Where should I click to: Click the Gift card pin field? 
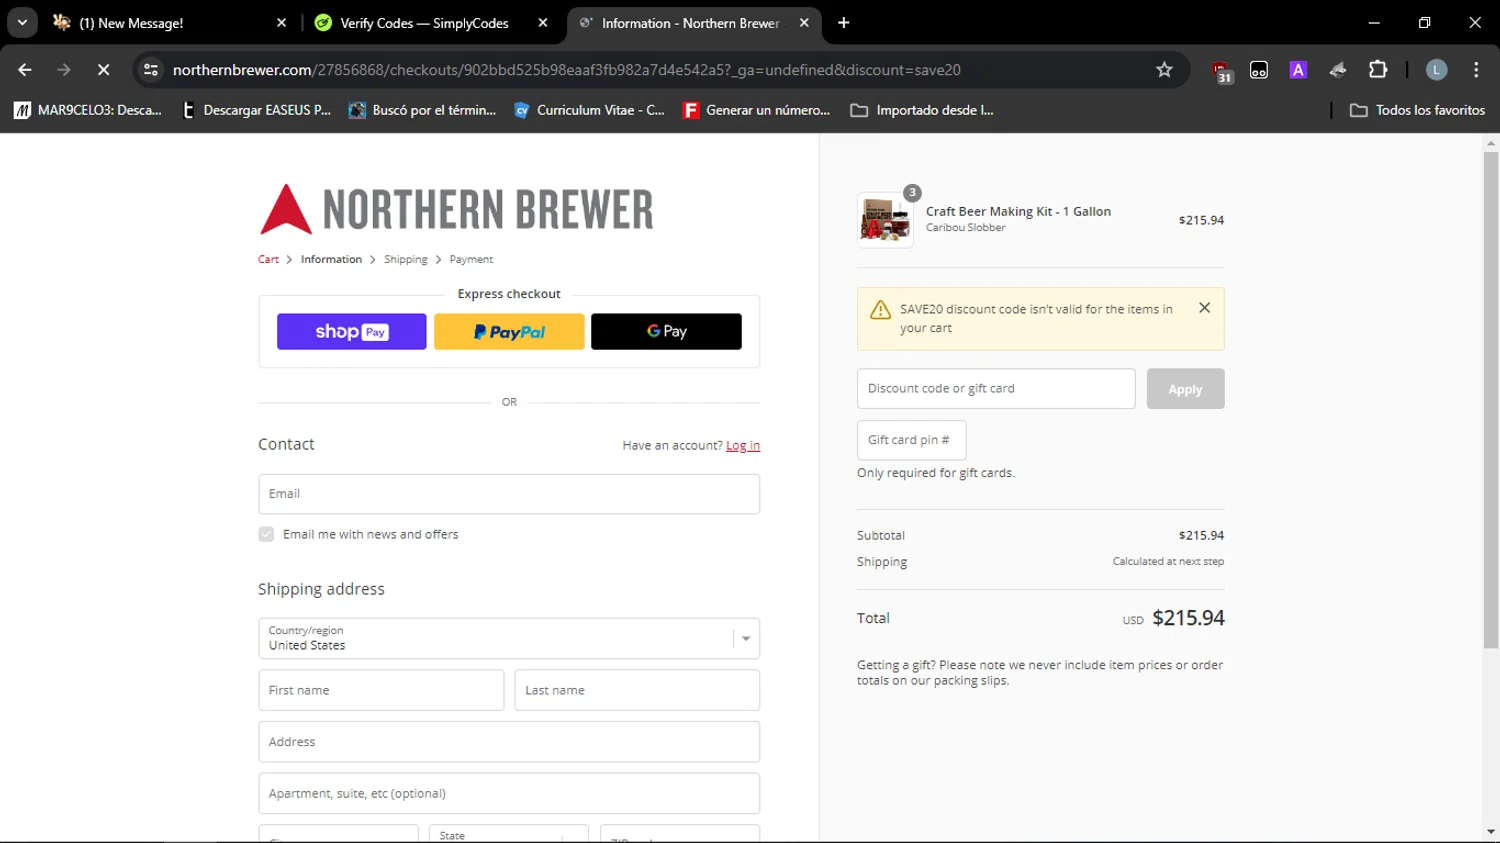coord(911,440)
